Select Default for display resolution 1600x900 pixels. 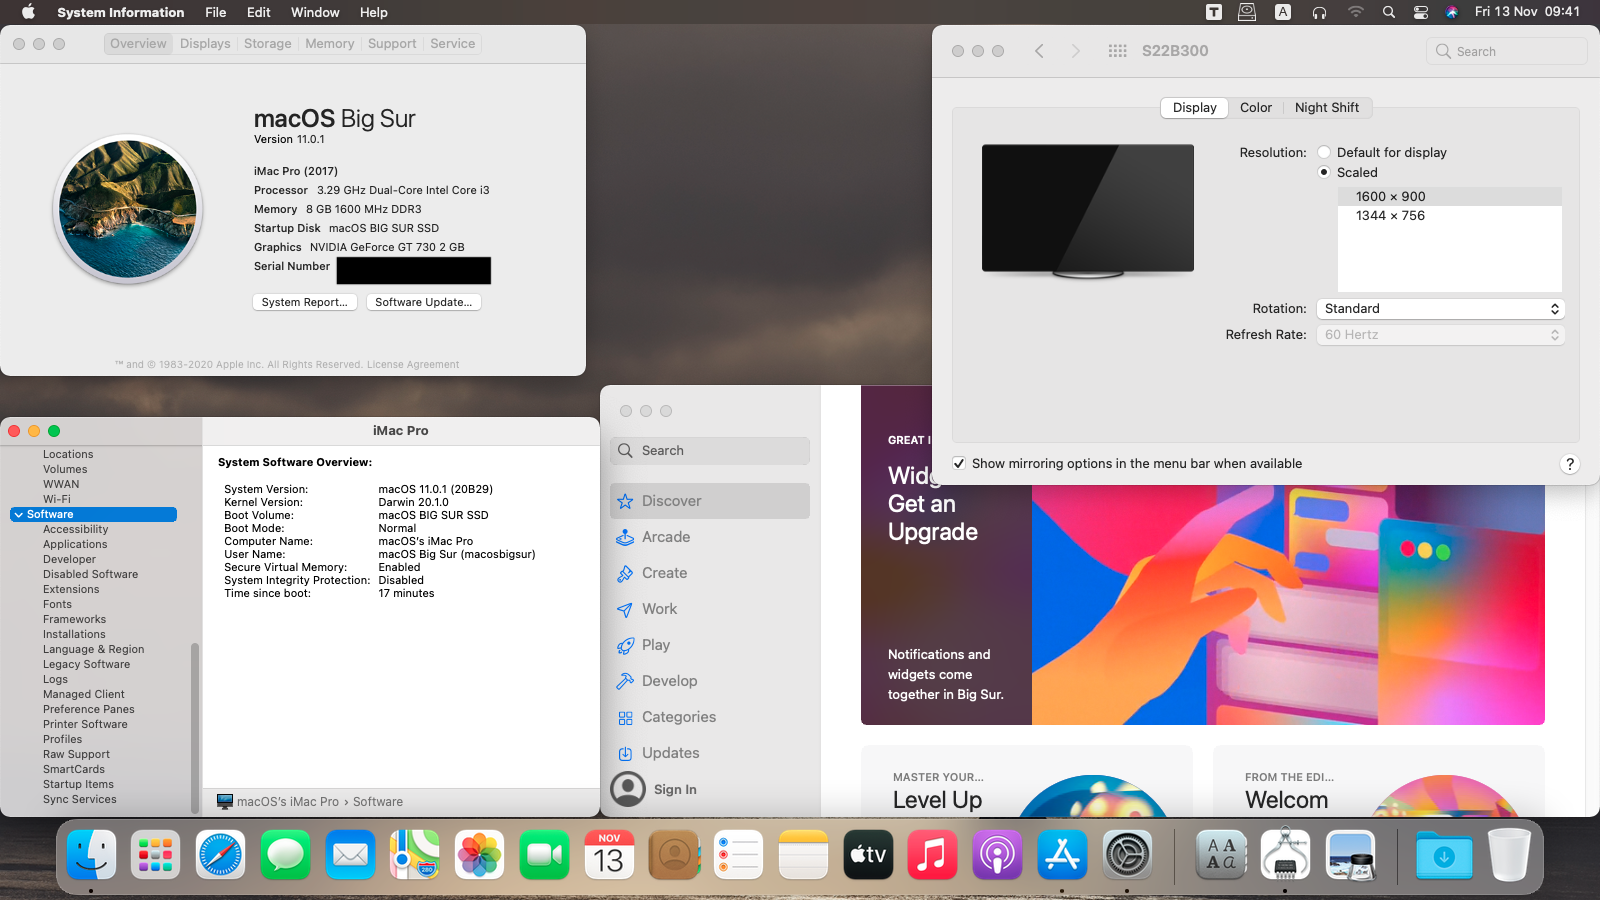[1324, 153]
